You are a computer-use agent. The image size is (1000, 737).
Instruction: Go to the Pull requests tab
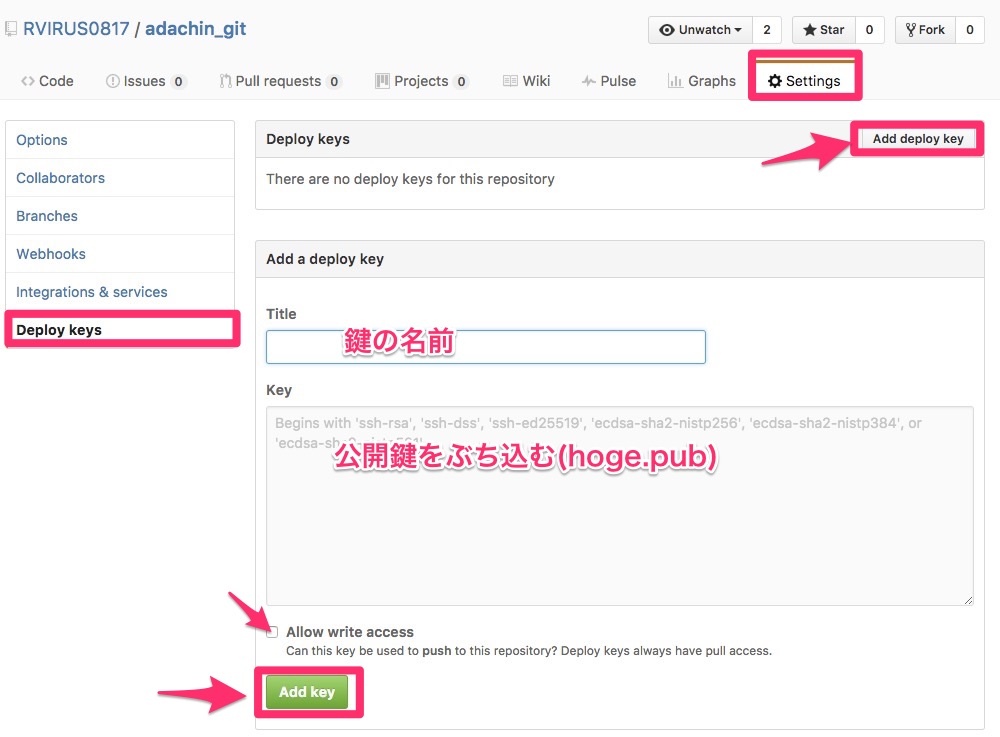[x=281, y=81]
